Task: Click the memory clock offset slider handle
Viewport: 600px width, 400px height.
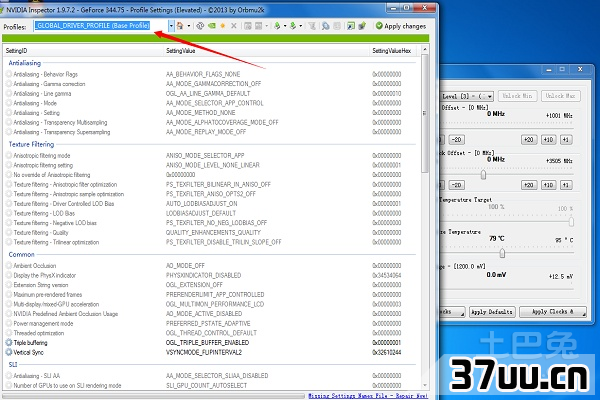Action: pos(483,175)
